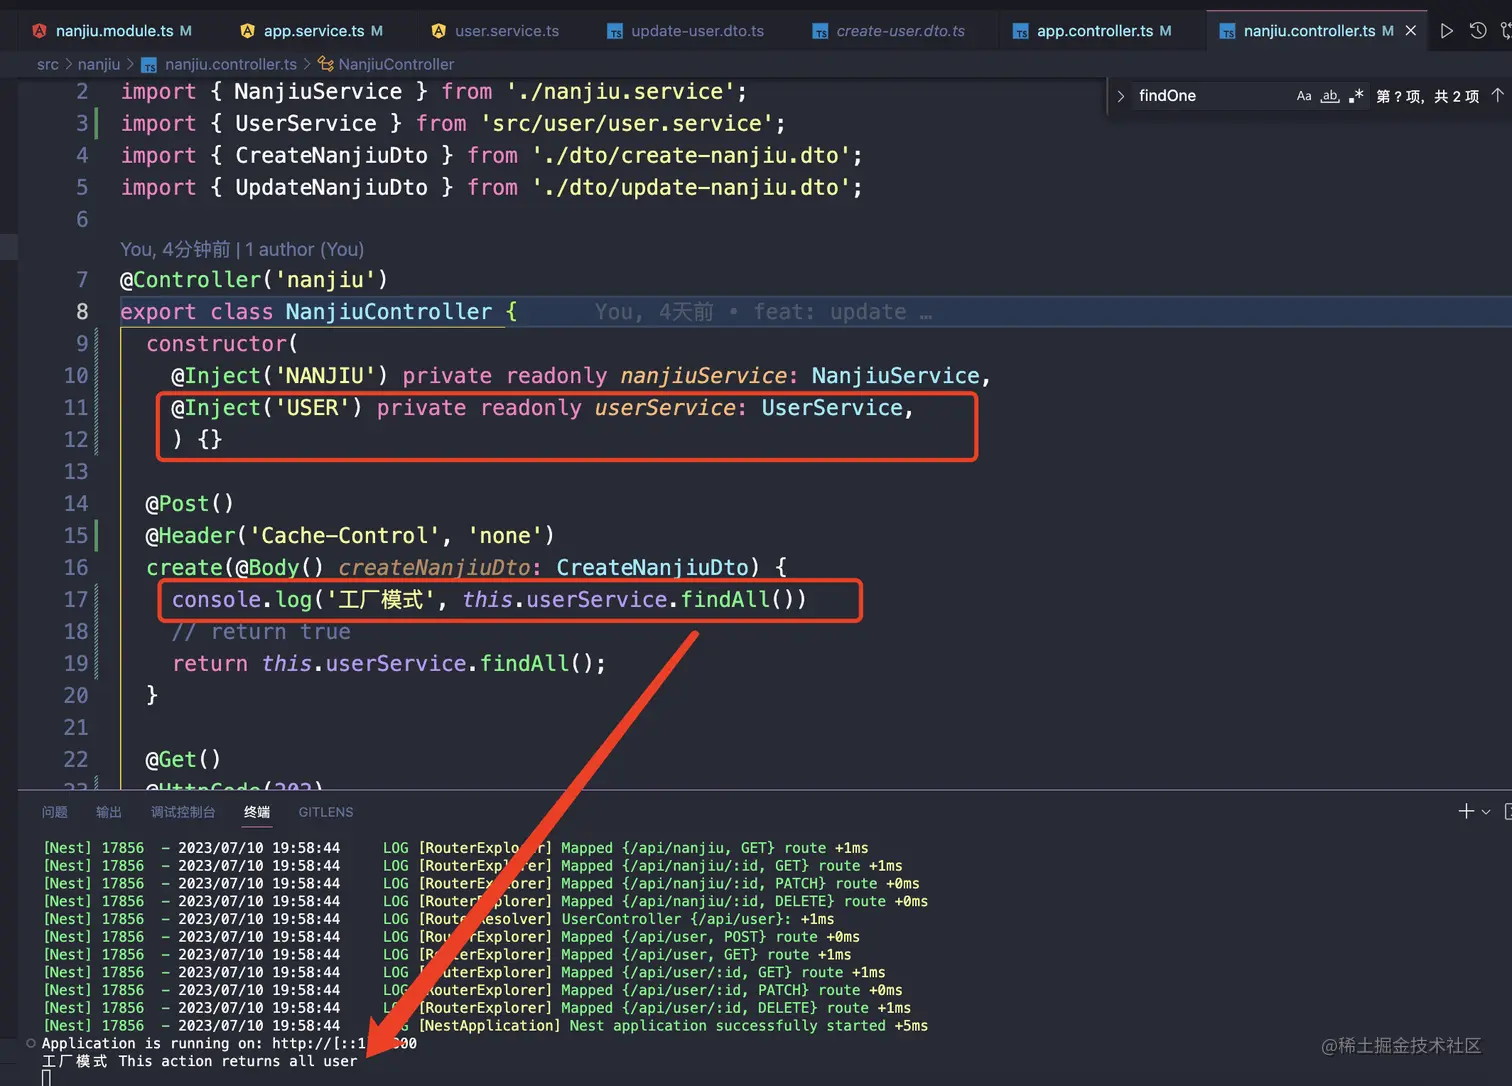The width and height of the screenshot is (1512, 1086).
Task: Click the findOne search input field
Action: (1212, 96)
